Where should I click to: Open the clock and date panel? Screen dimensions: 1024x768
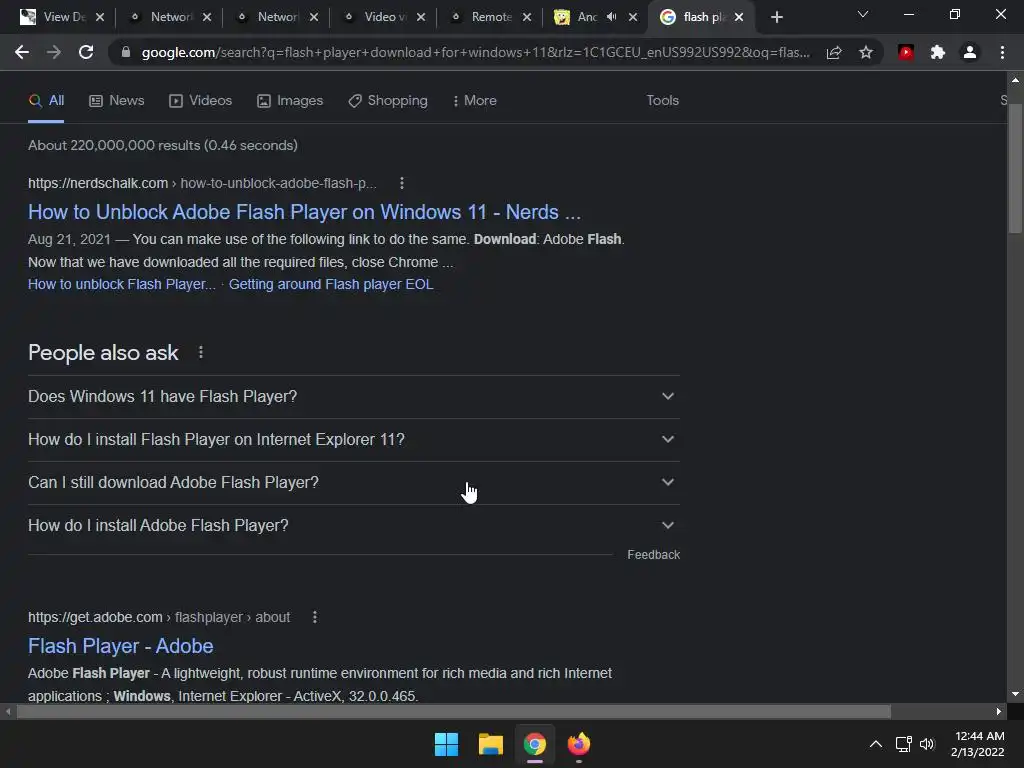978,744
